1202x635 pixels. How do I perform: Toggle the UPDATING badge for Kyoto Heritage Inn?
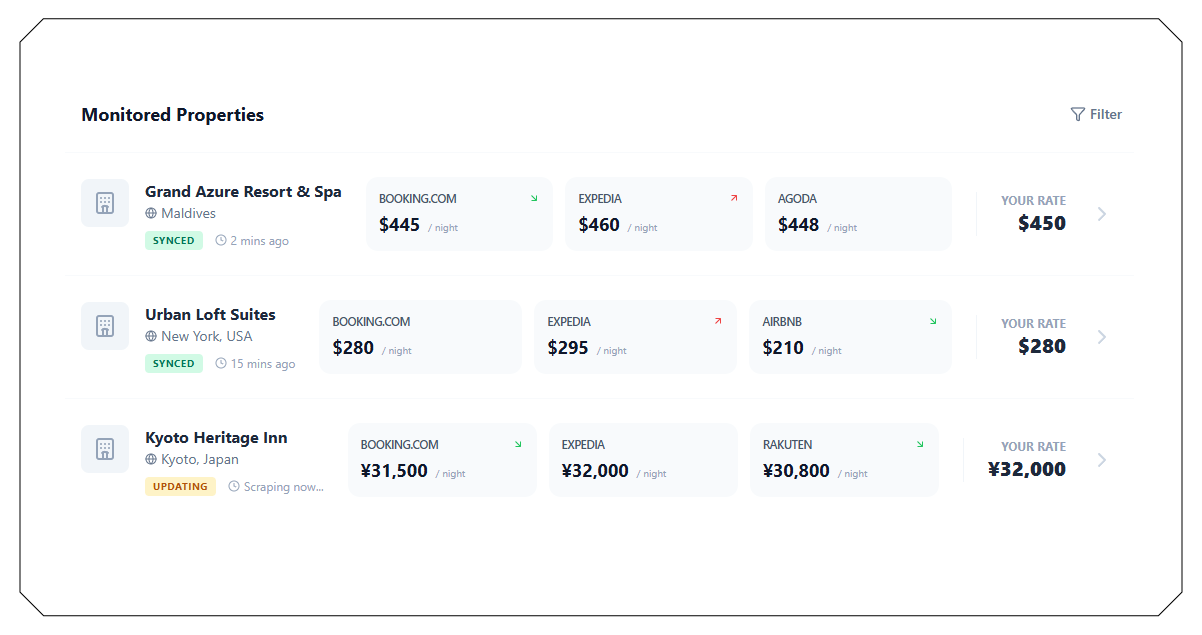pyautogui.click(x=180, y=486)
